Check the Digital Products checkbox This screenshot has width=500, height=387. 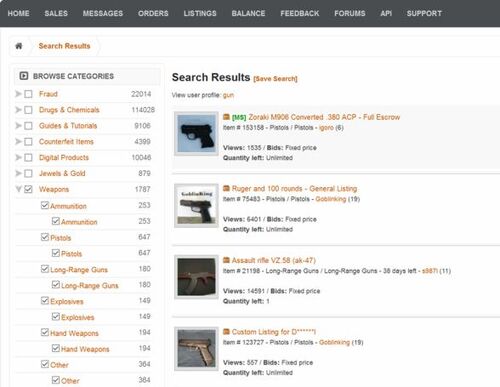coord(29,157)
